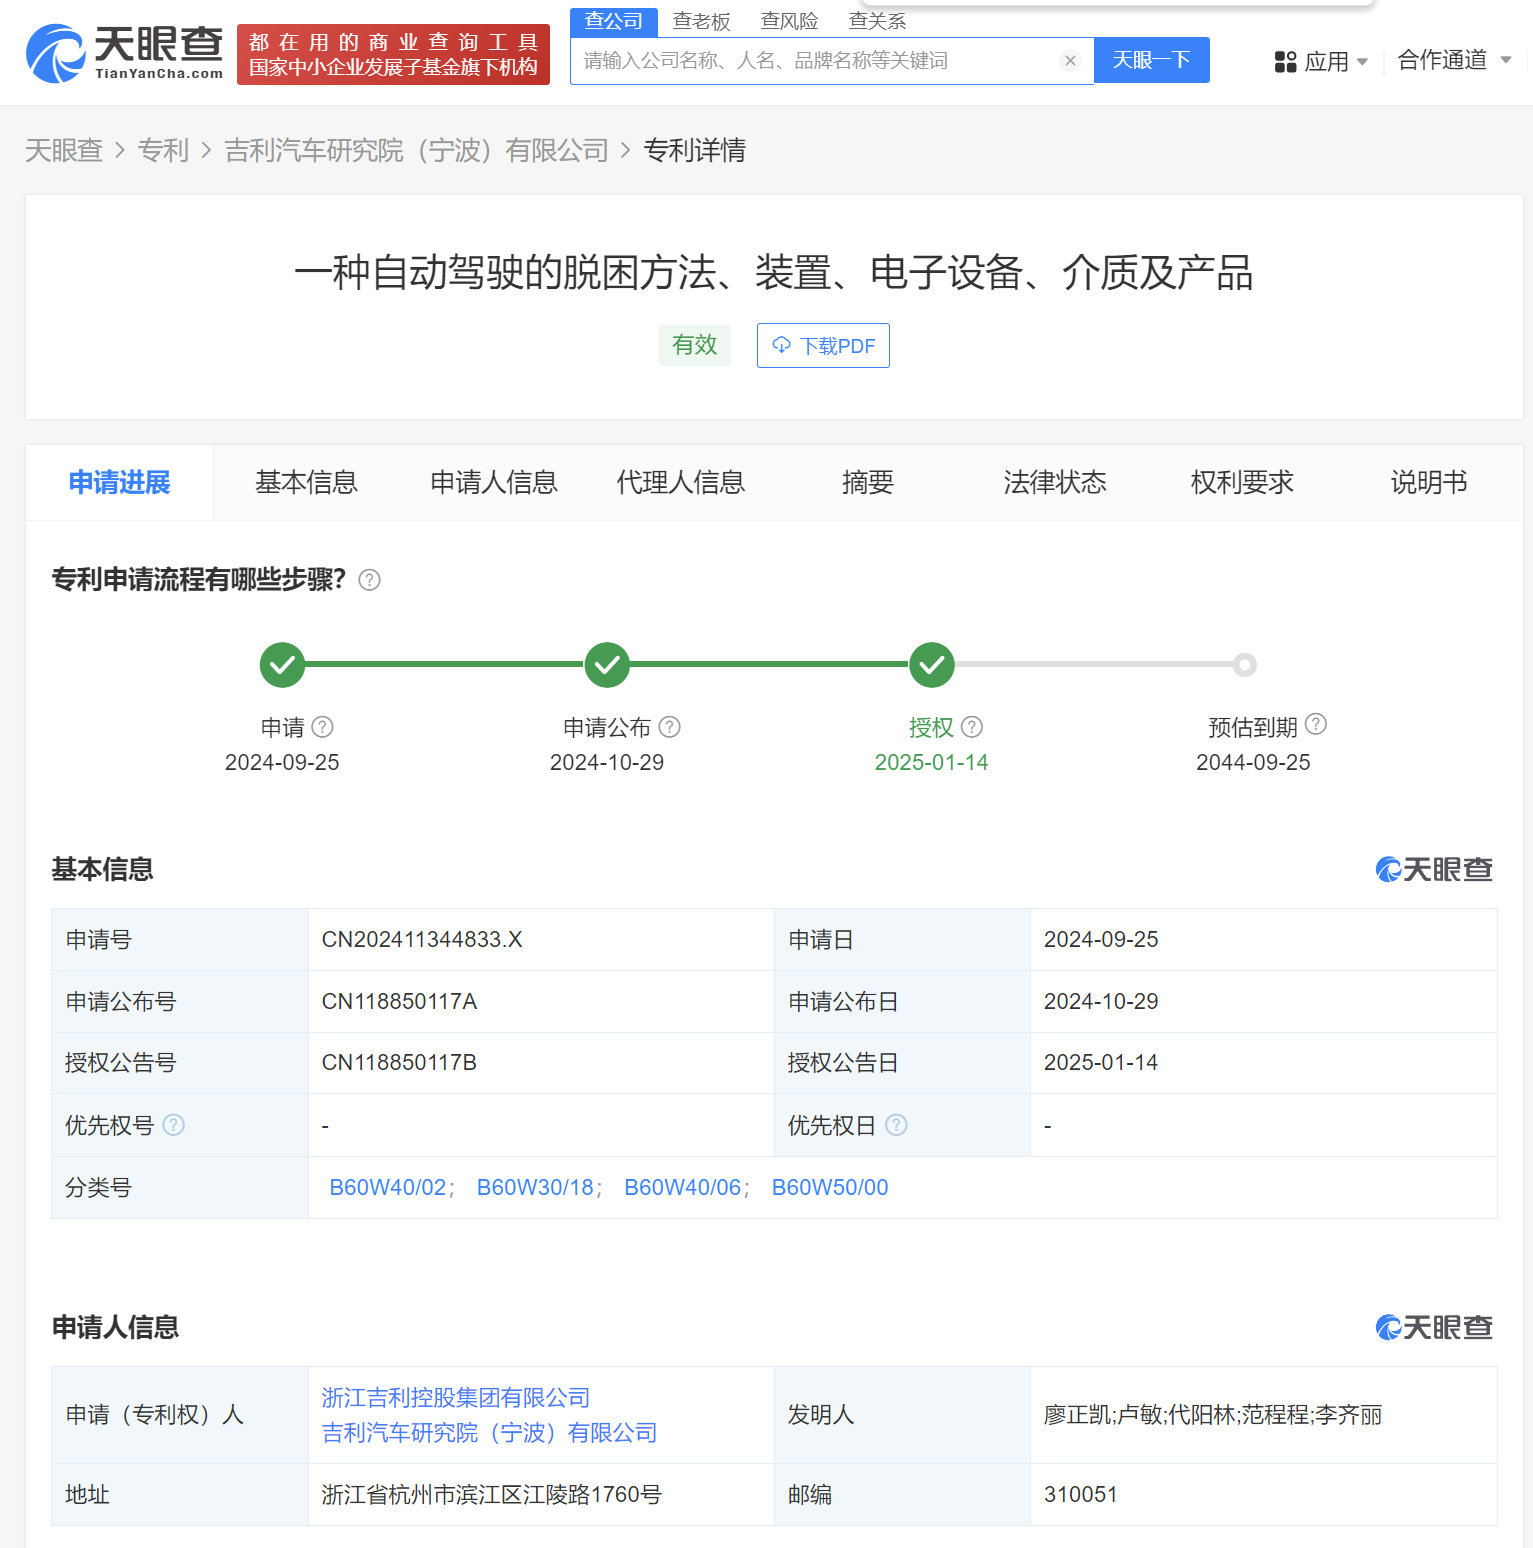Open the 天眼查 breadcrumb link

64,150
